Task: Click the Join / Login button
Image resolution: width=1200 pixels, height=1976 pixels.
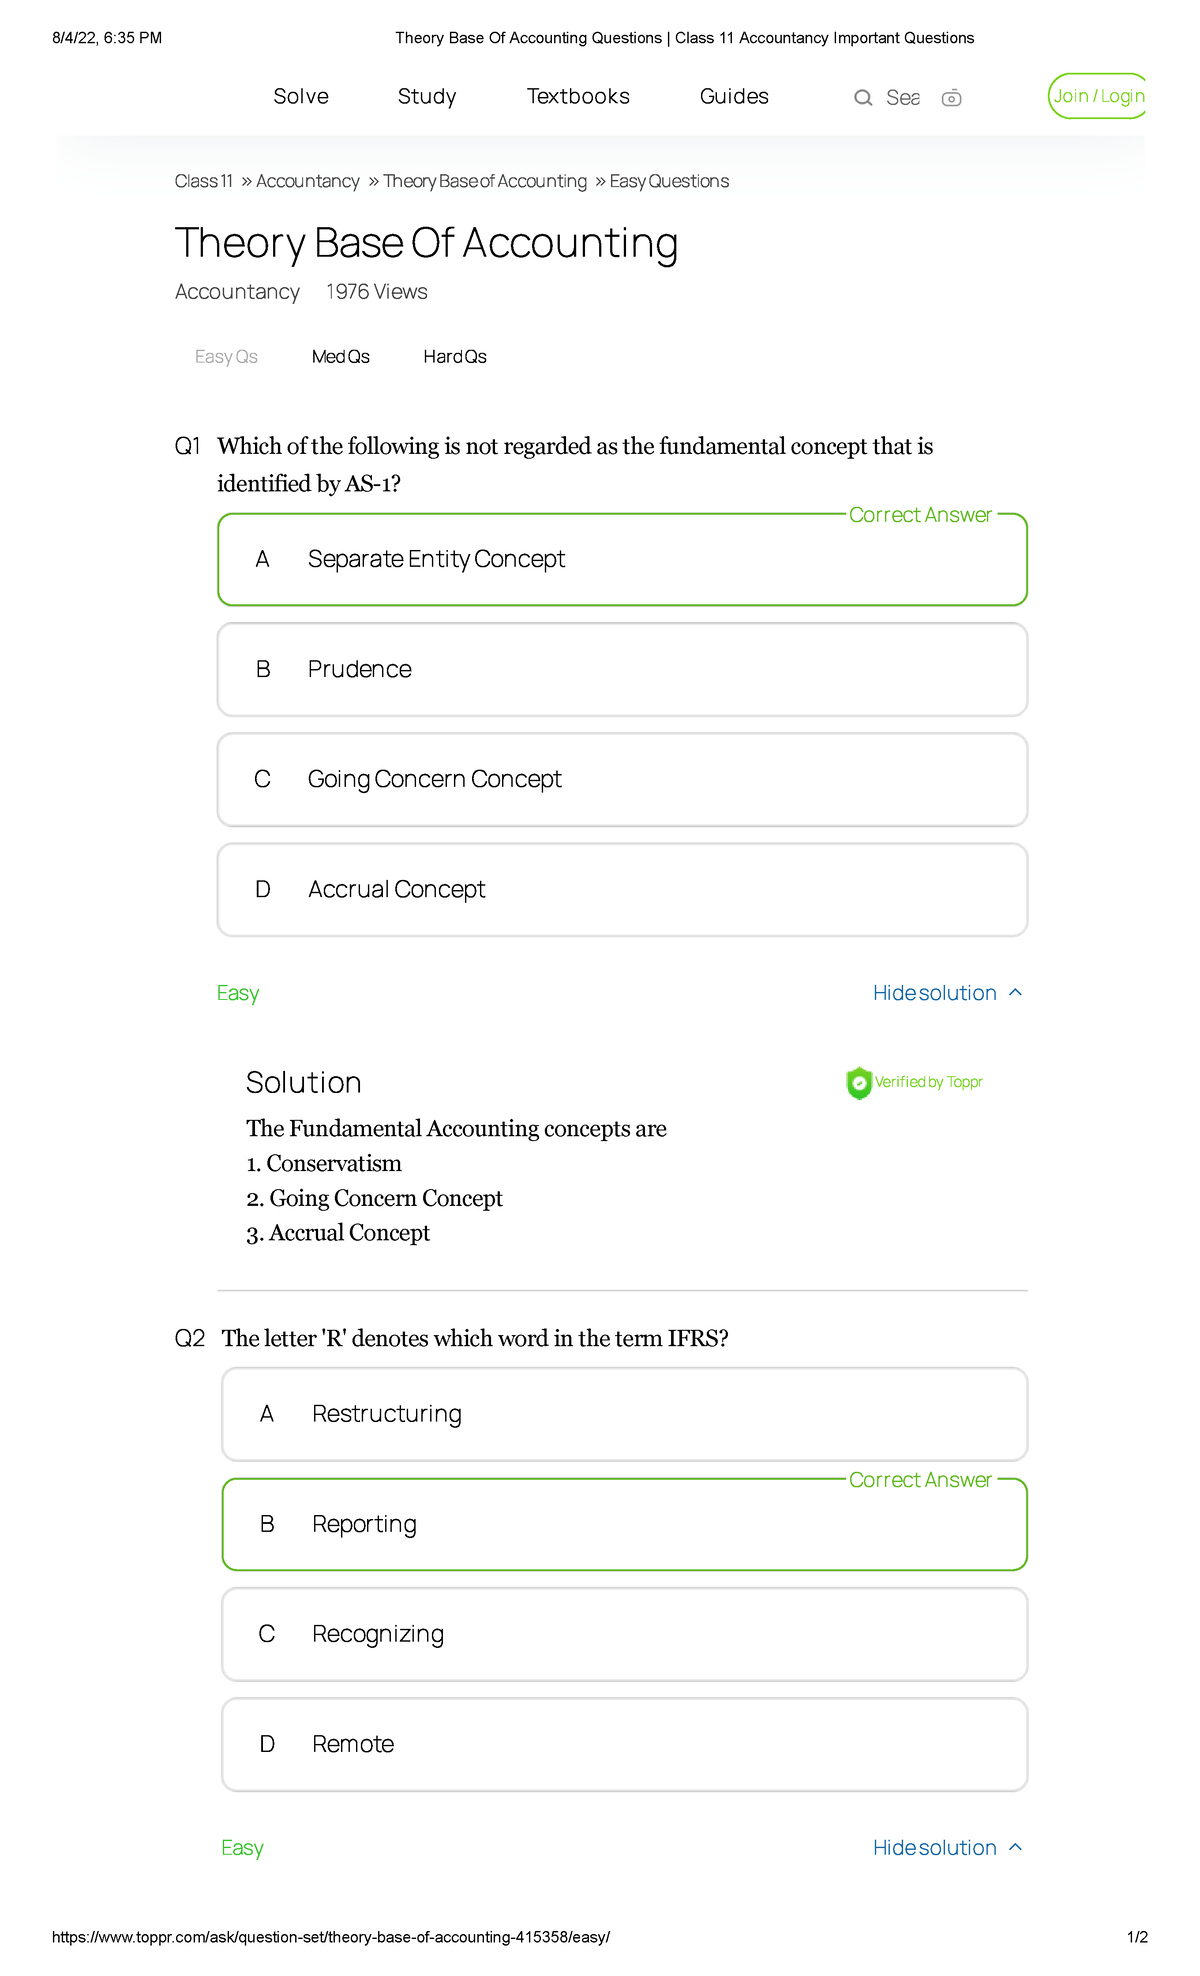Action: (1098, 96)
